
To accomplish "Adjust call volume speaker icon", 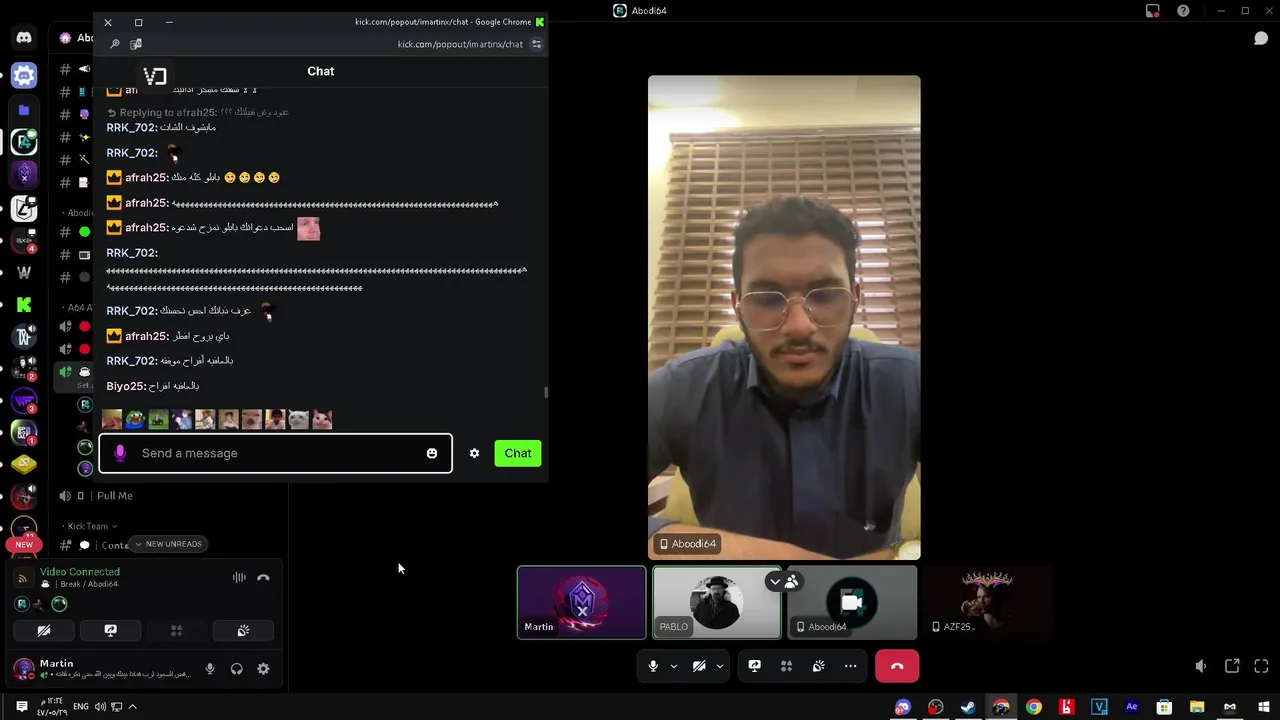I will (1201, 666).
